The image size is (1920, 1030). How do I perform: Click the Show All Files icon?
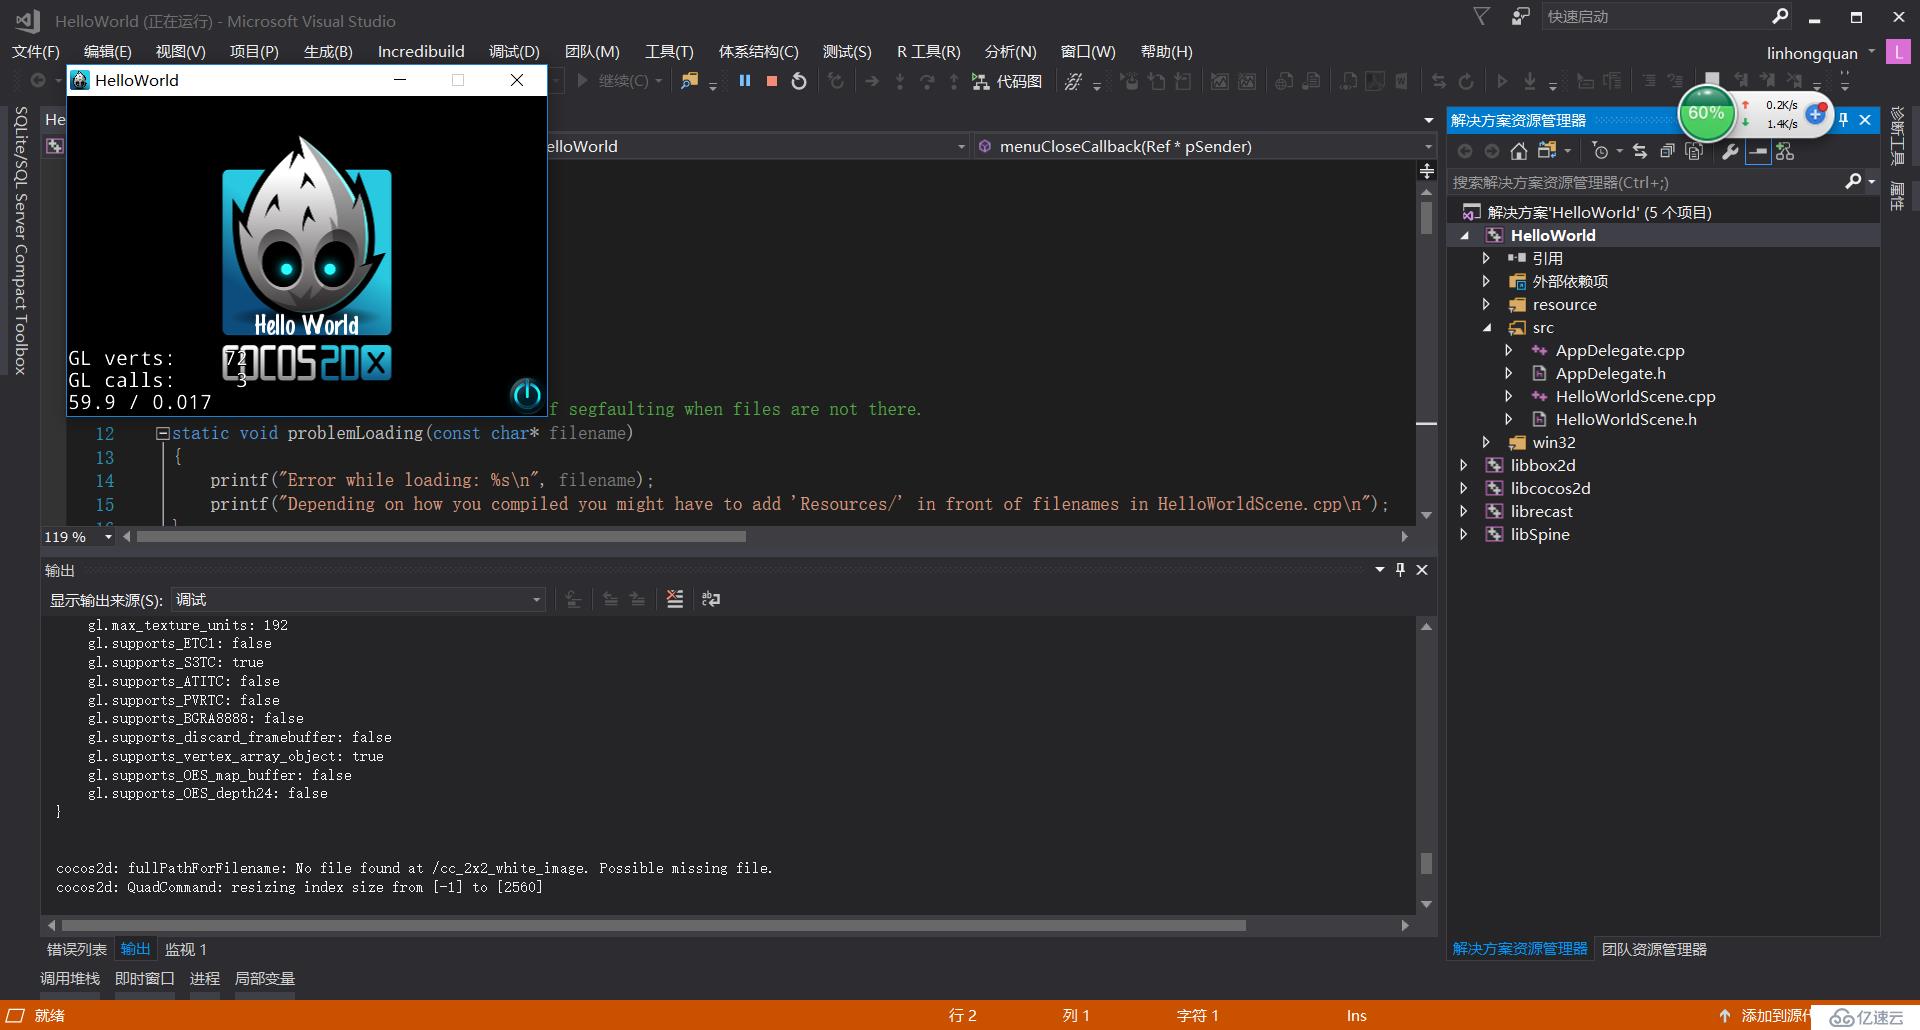point(1694,151)
